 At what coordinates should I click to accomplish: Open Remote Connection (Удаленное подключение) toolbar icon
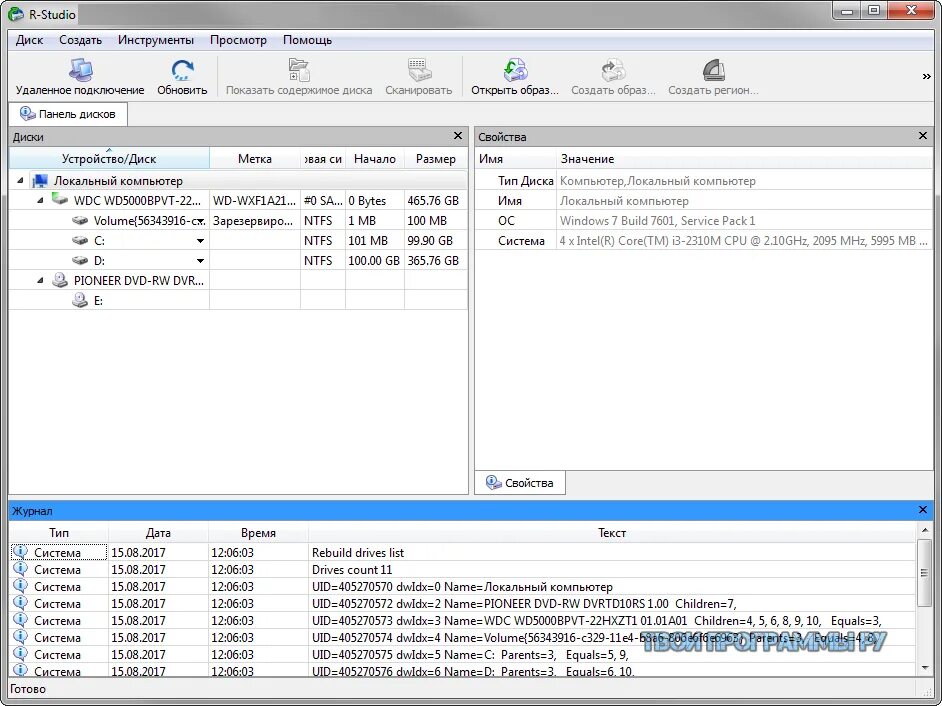pos(80,70)
